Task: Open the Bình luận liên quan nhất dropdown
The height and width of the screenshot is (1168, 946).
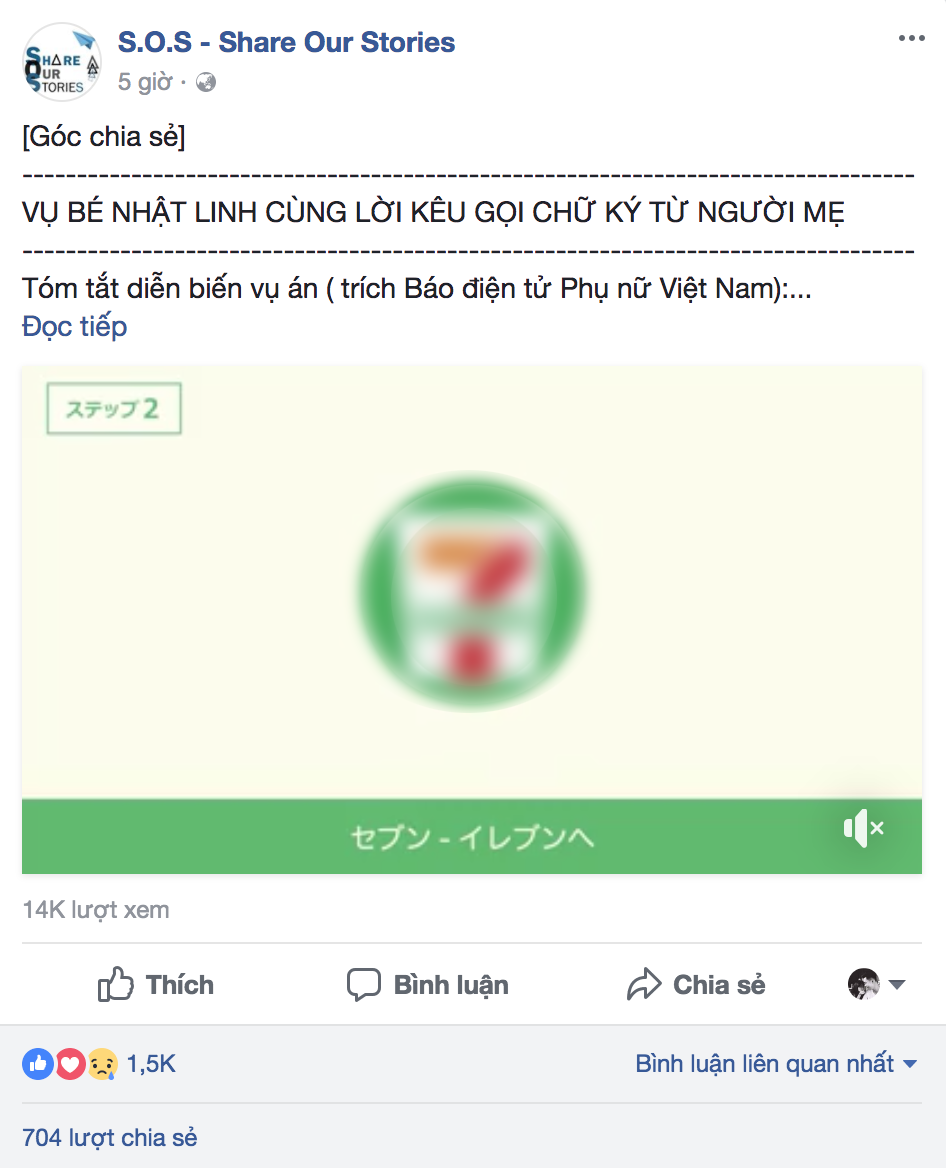Action: click(x=775, y=1064)
